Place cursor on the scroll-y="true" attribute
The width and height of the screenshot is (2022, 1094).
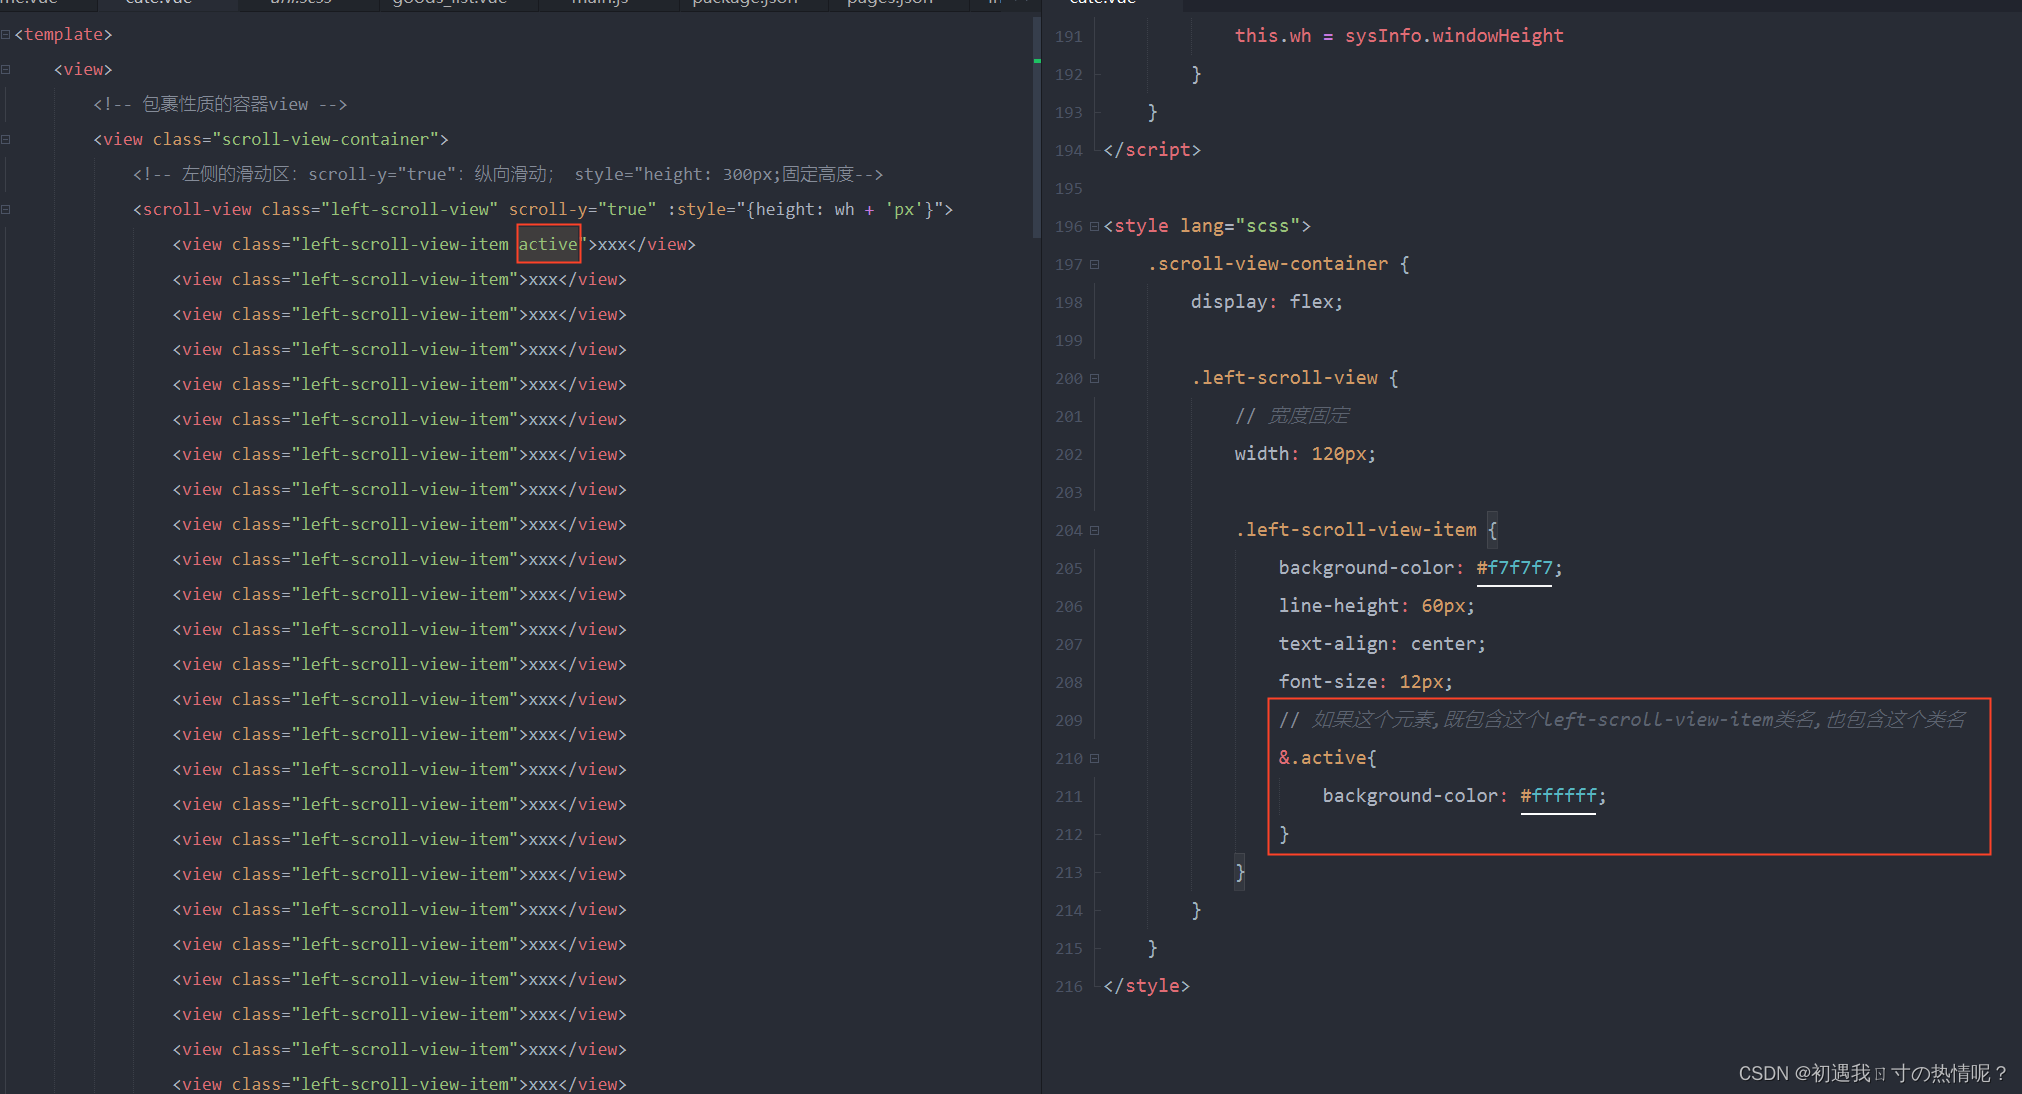coord(582,209)
